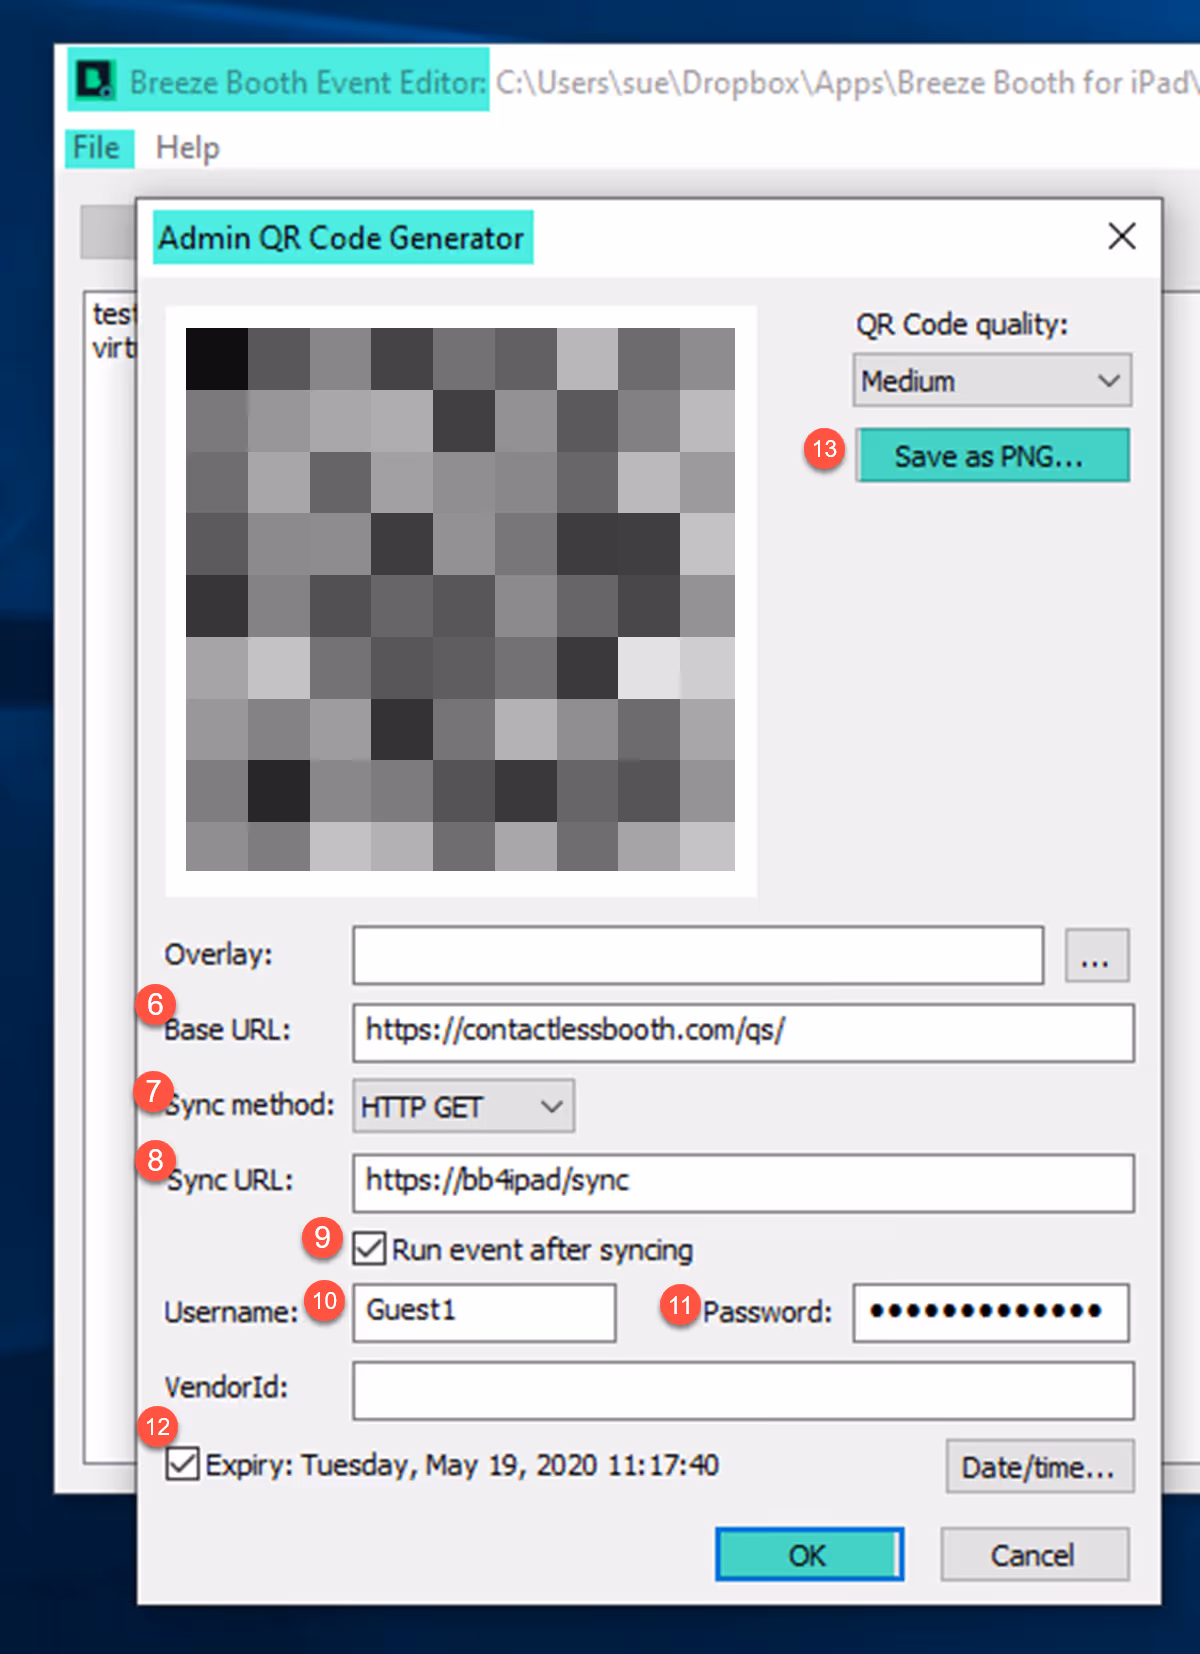Viewport: 1200px width, 1654px height.
Task: Open the Date/time picker button
Action: (1040, 1467)
